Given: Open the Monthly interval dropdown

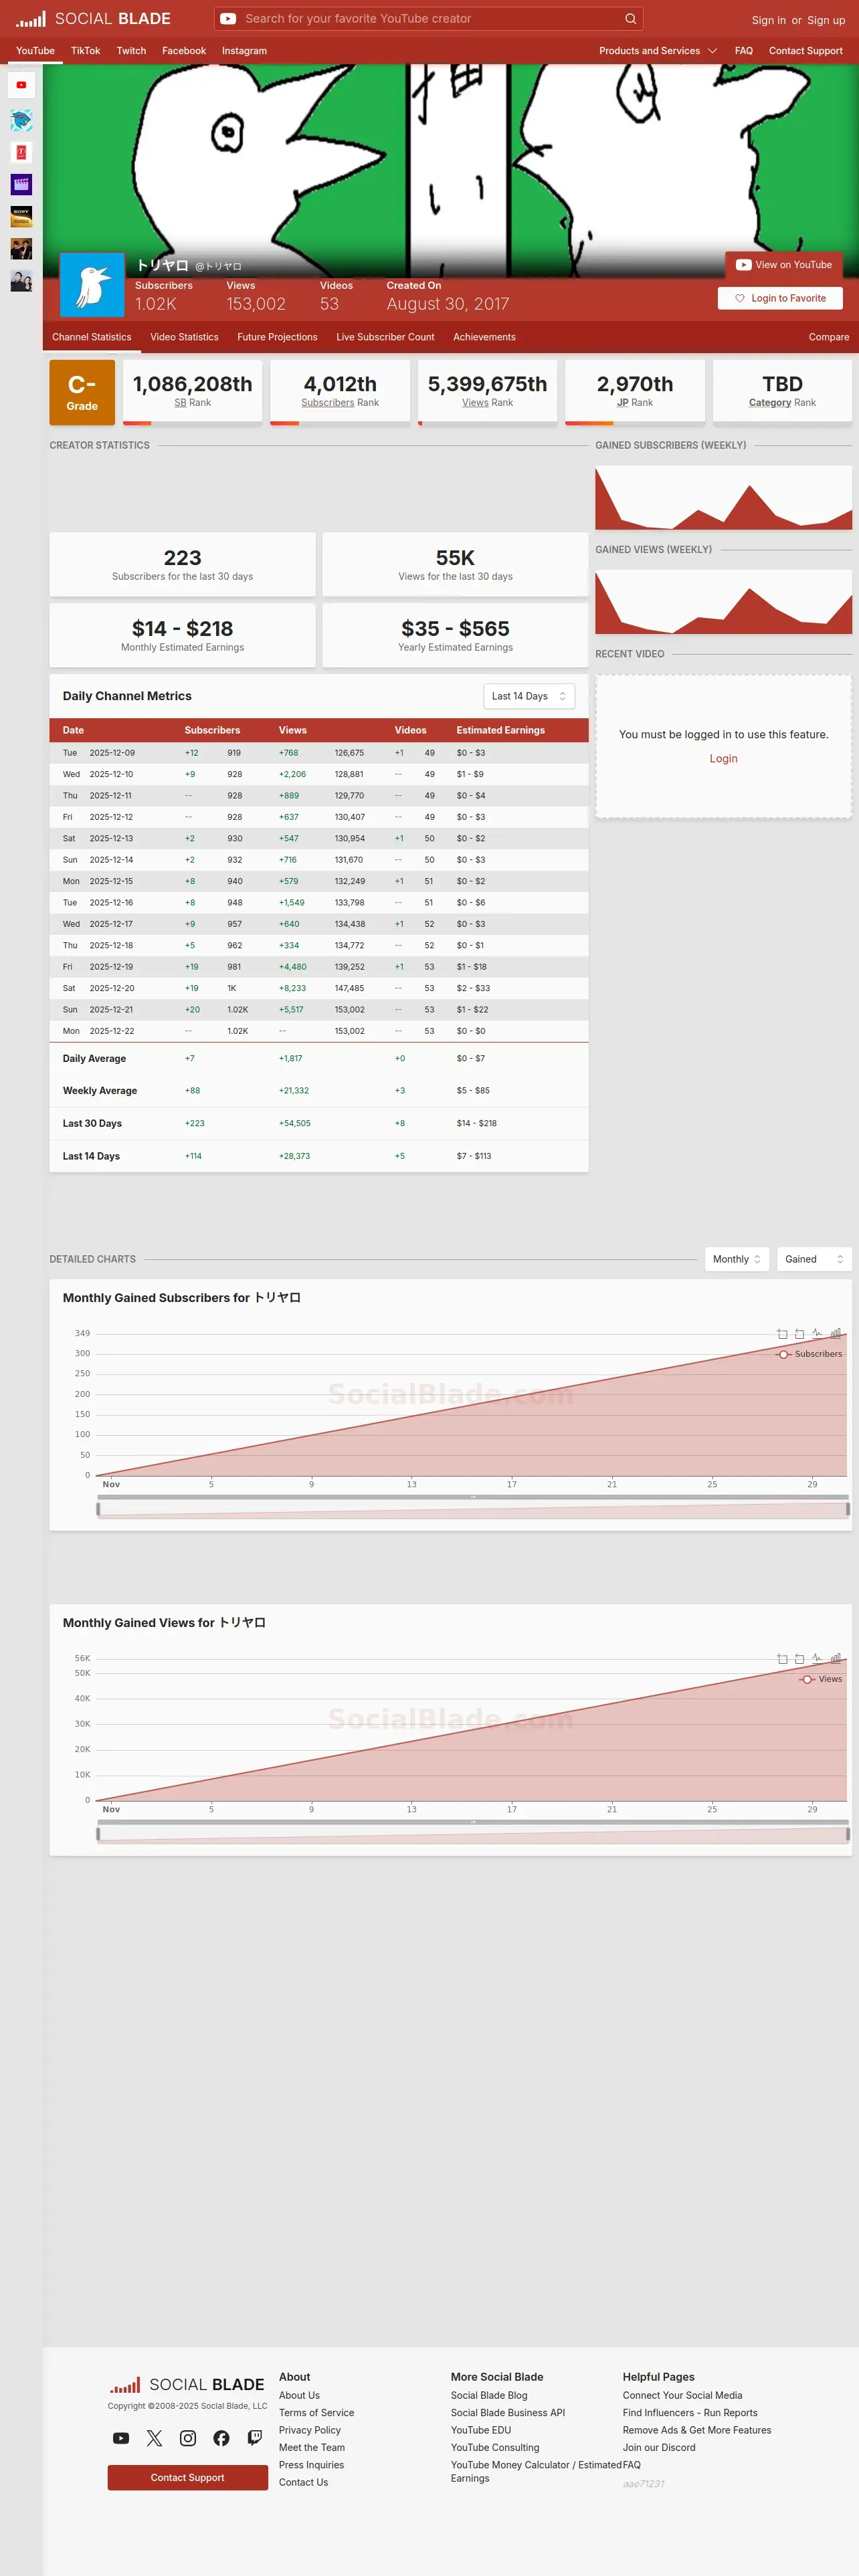Looking at the screenshot, I should [737, 1259].
